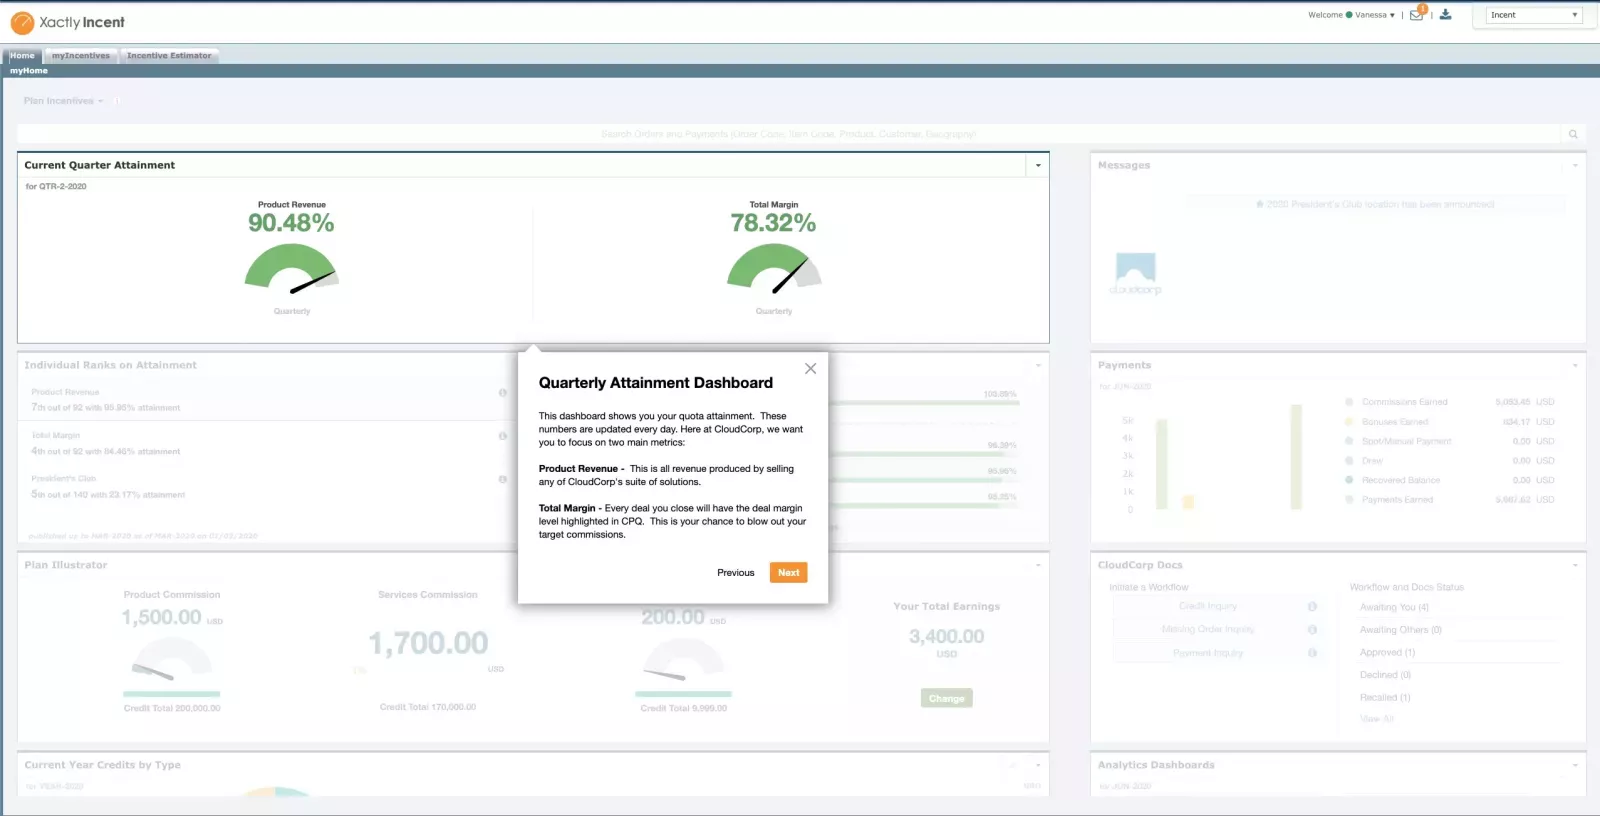Viewport: 1600px width, 816px height.
Task: Open the mail inbox envelope icon
Action: point(1416,15)
